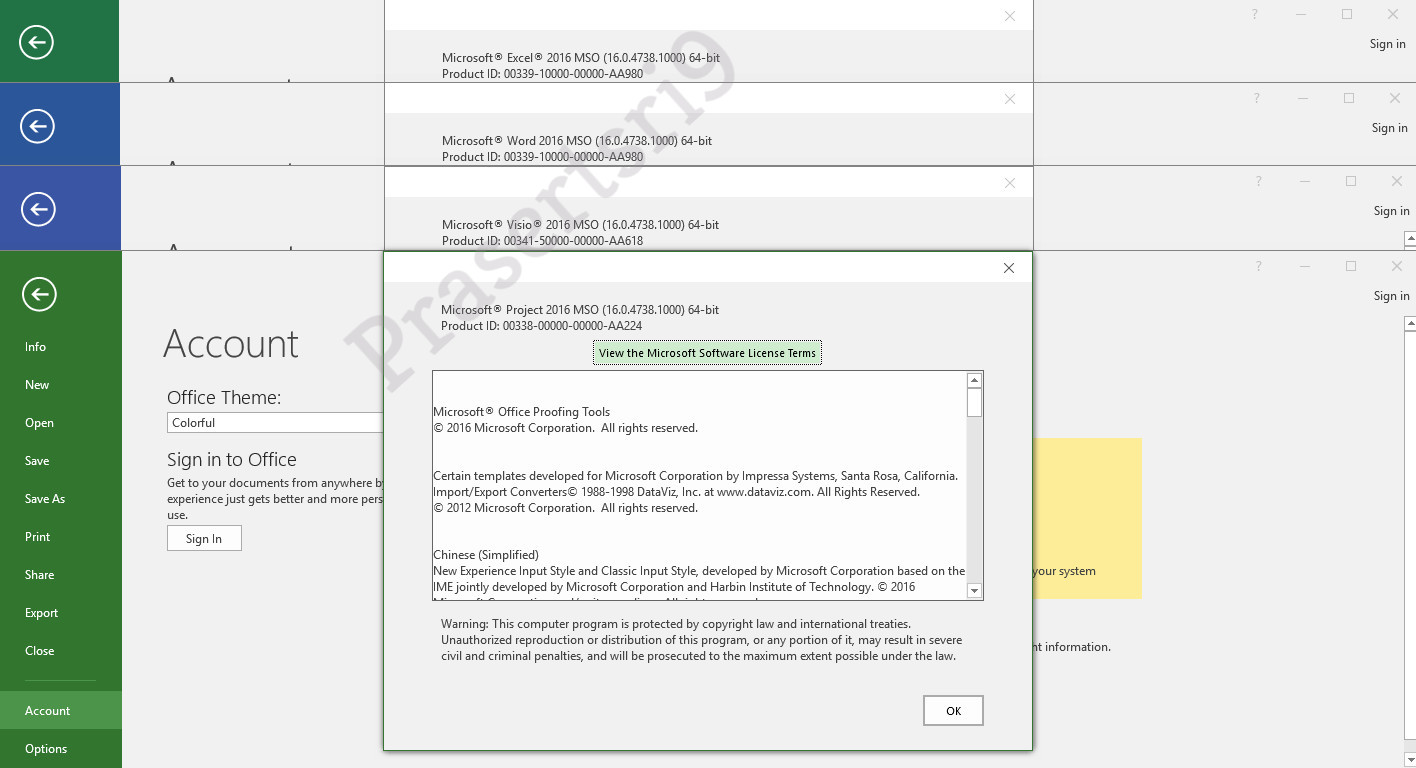
Task: Open Options from the sidebar
Action: coord(60,749)
